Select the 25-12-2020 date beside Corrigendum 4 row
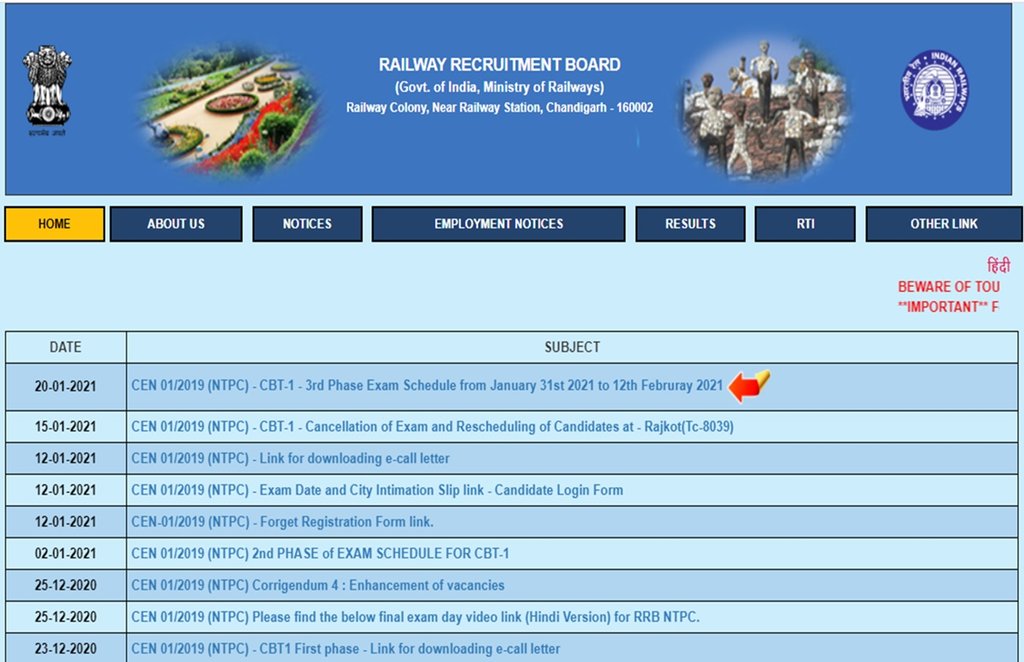This screenshot has height=662, width=1024. pyautogui.click(x=65, y=585)
